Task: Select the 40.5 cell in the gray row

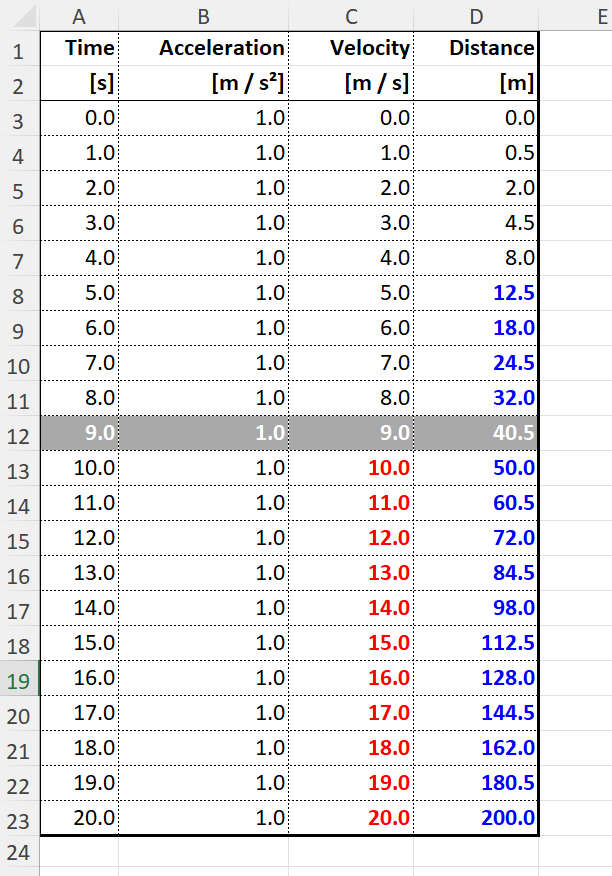Action: coord(476,434)
